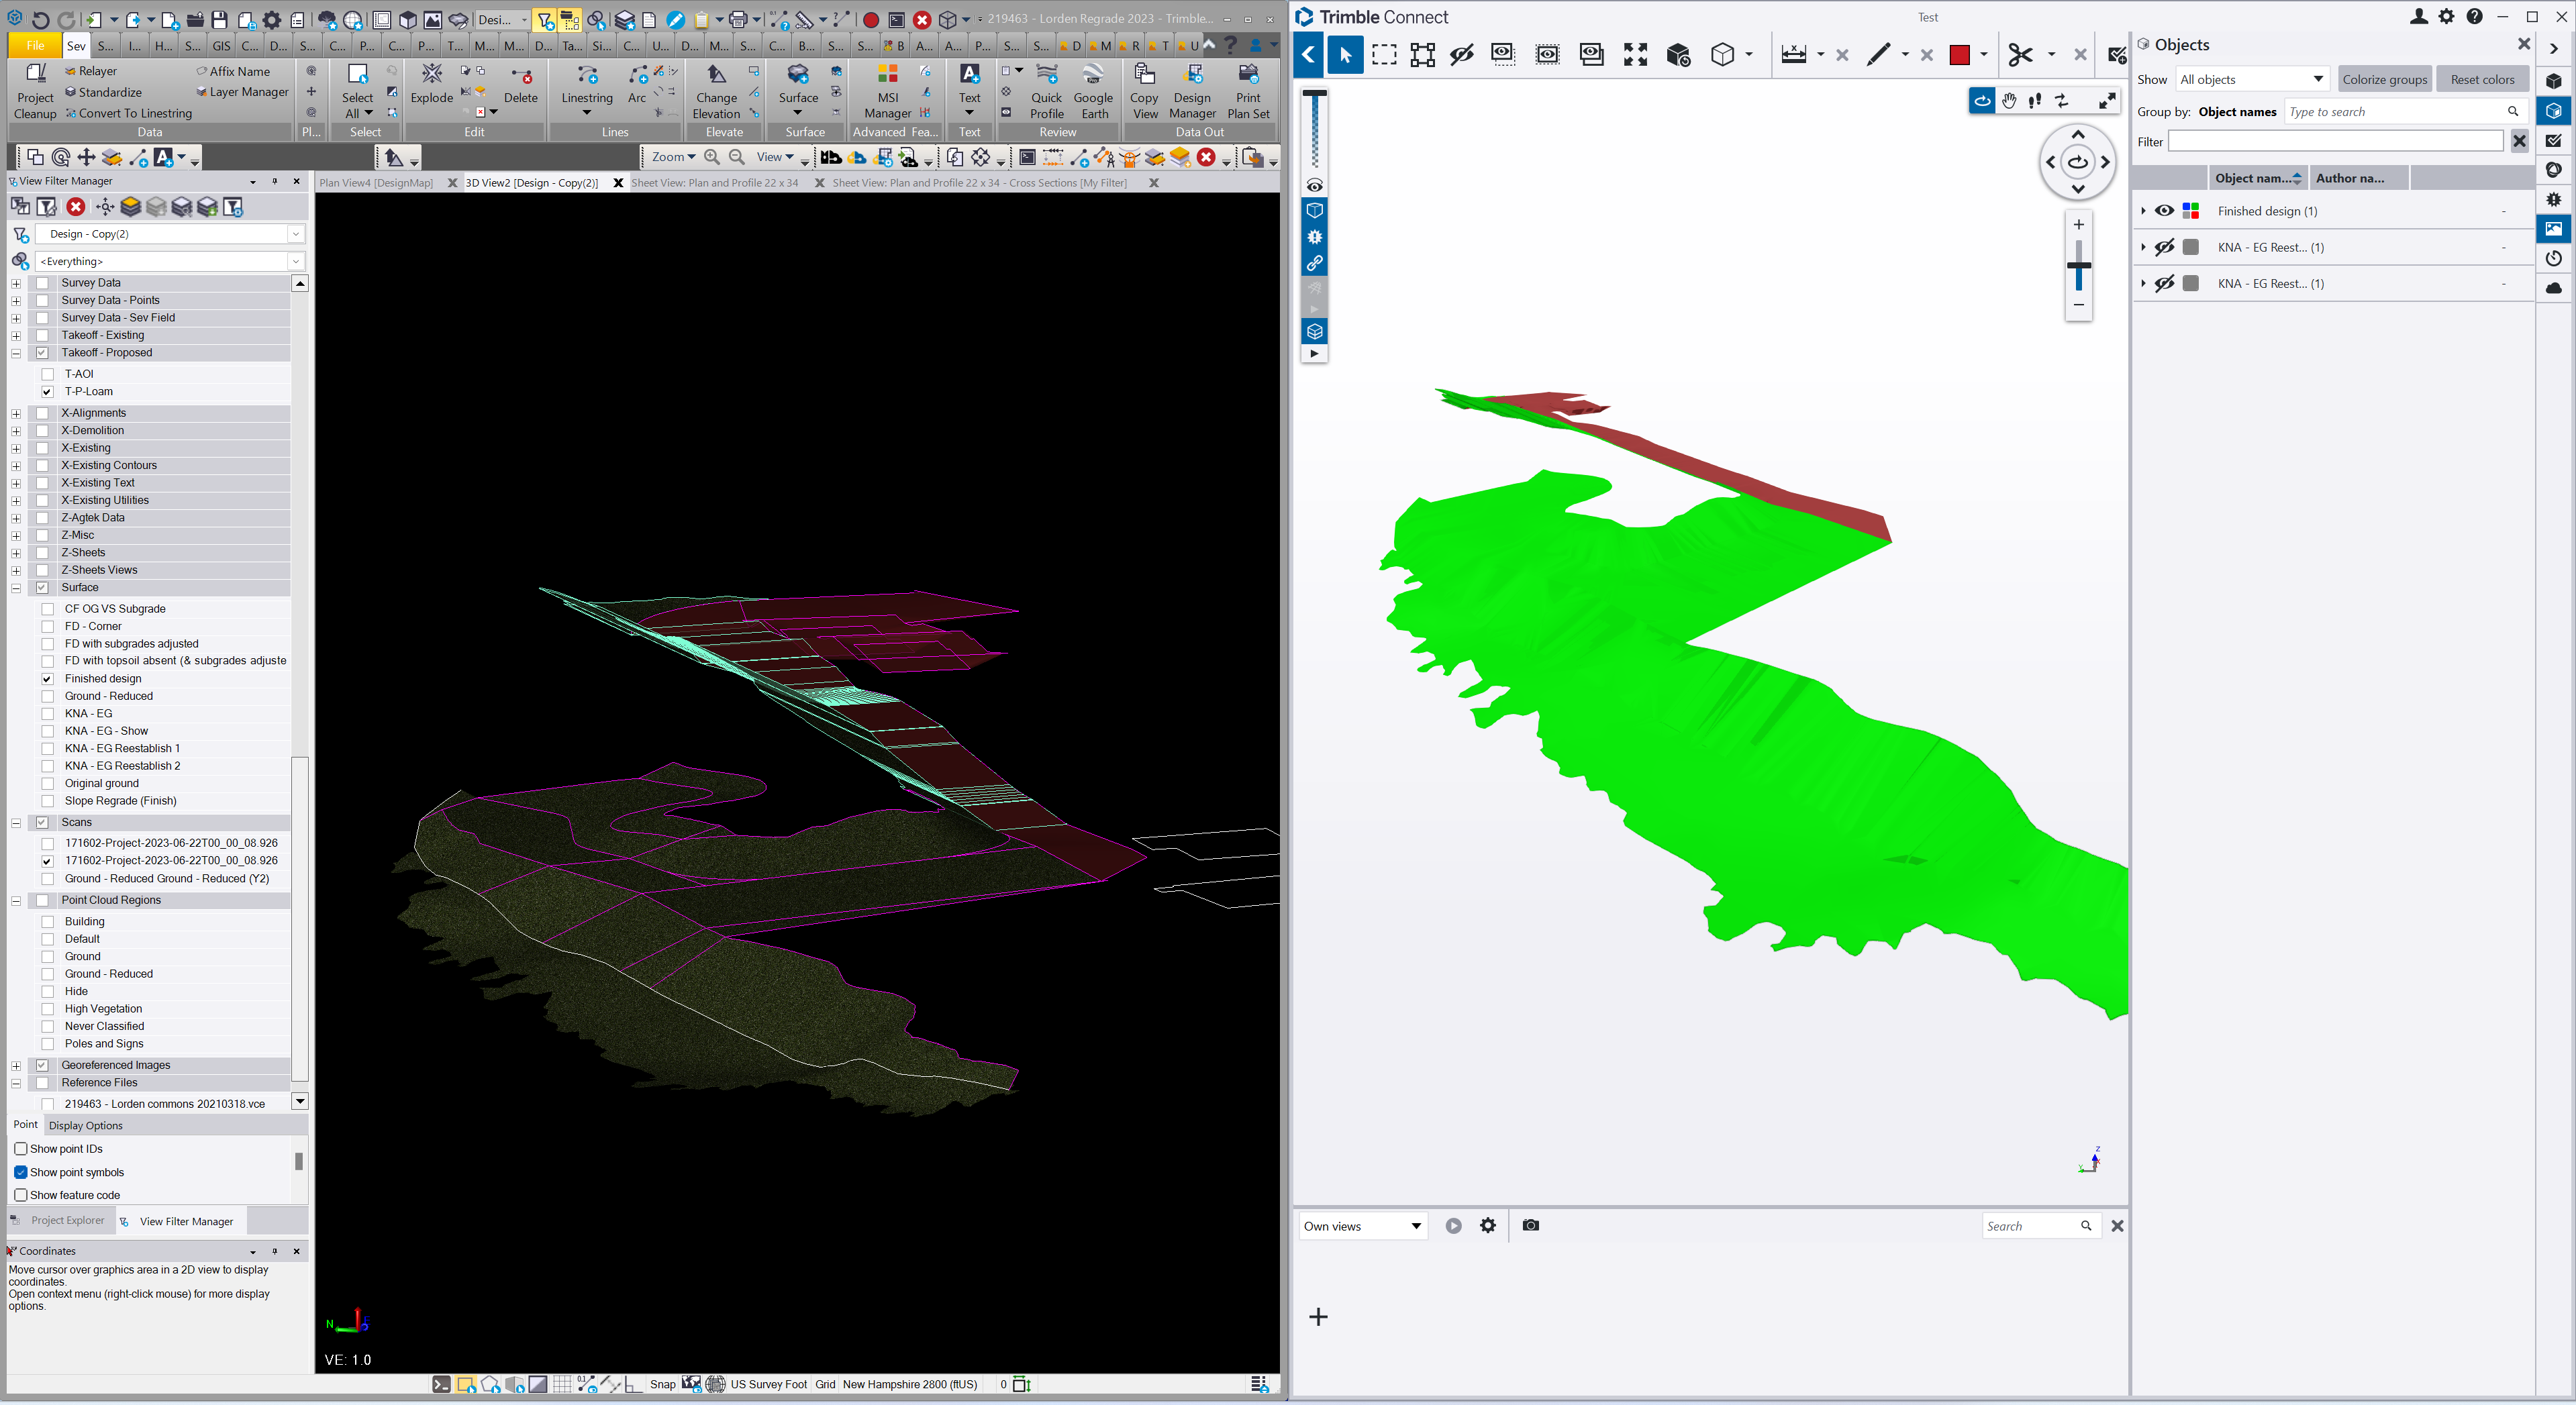
Task: Click the Colorize groups button
Action: point(2384,80)
